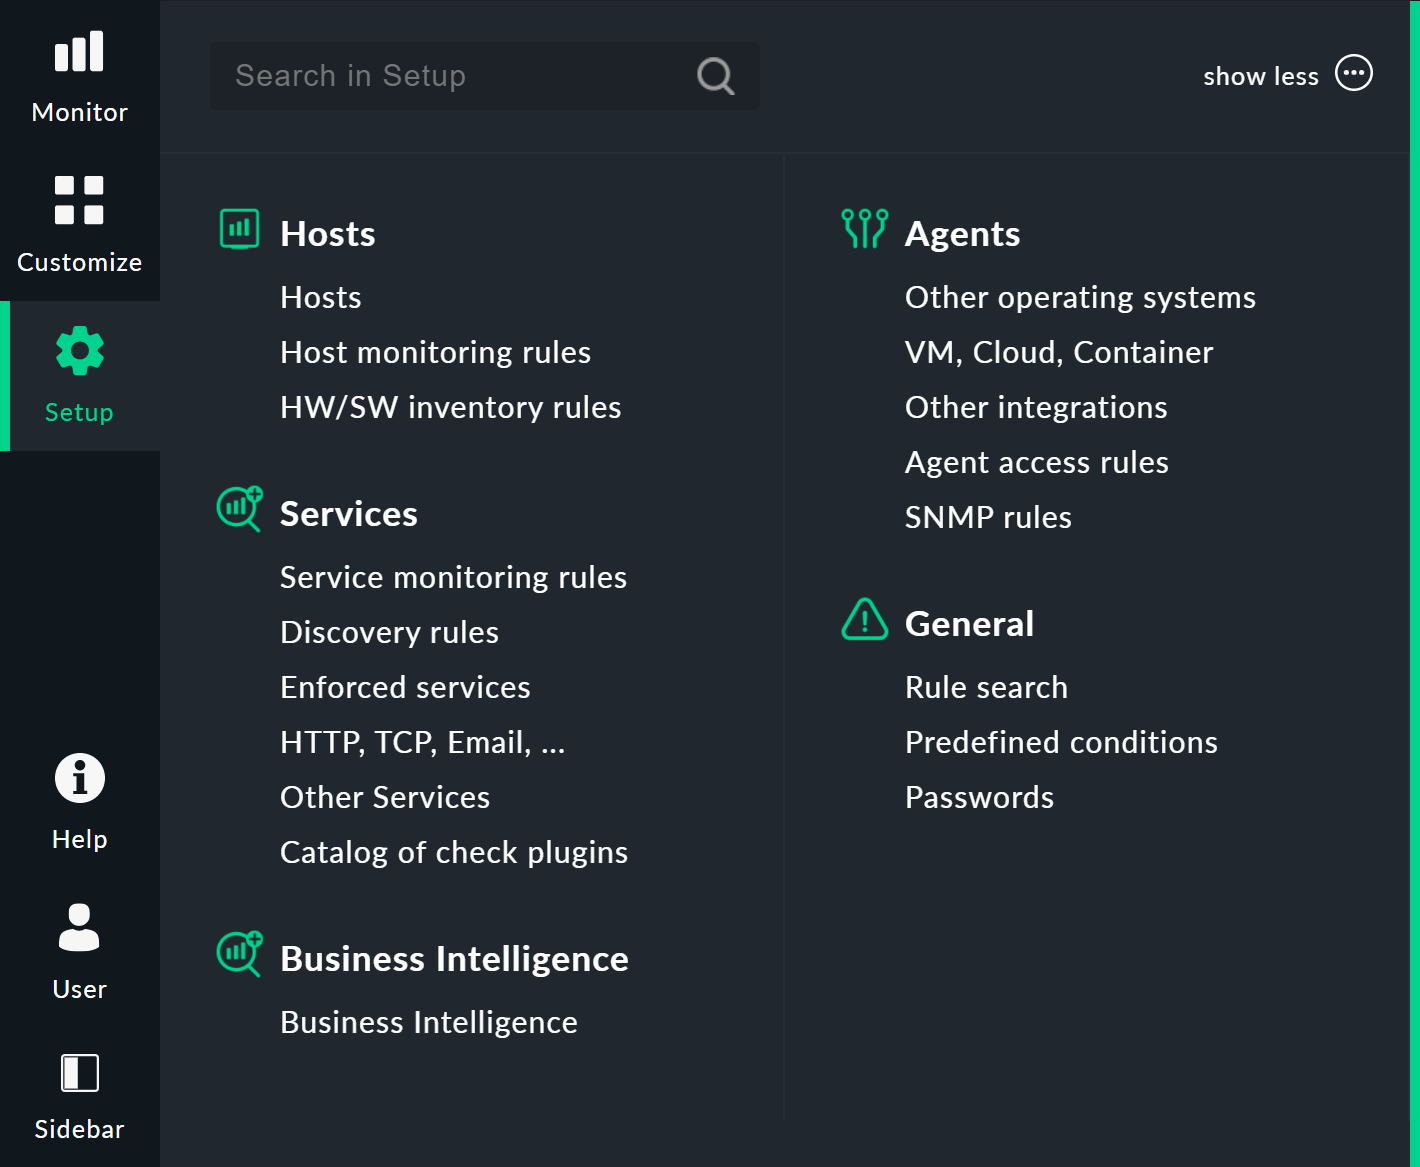Open the User profile icon
Screen dimensions: 1420x1167
79,927
